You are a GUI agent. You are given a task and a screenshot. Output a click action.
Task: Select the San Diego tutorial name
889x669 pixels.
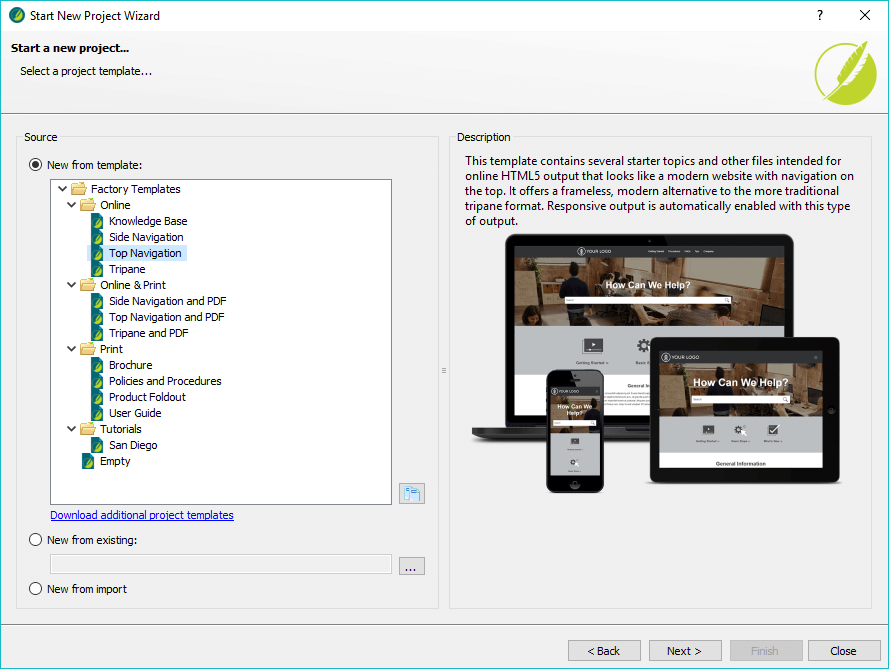[x=133, y=445]
